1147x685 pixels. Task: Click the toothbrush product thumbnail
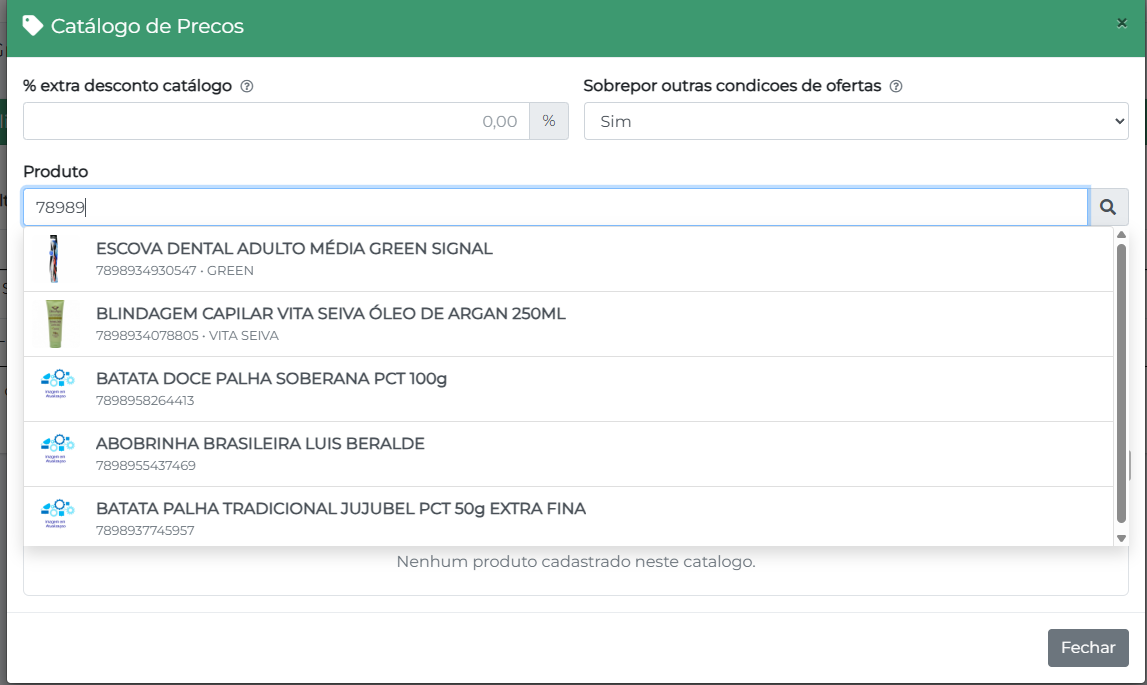coord(54,259)
